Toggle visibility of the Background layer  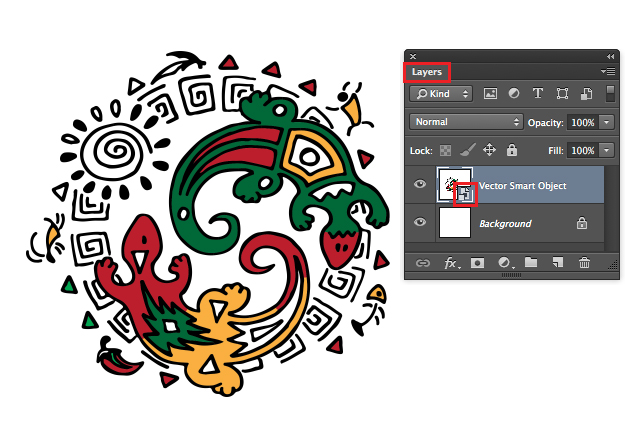pyautogui.click(x=421, y=223)
